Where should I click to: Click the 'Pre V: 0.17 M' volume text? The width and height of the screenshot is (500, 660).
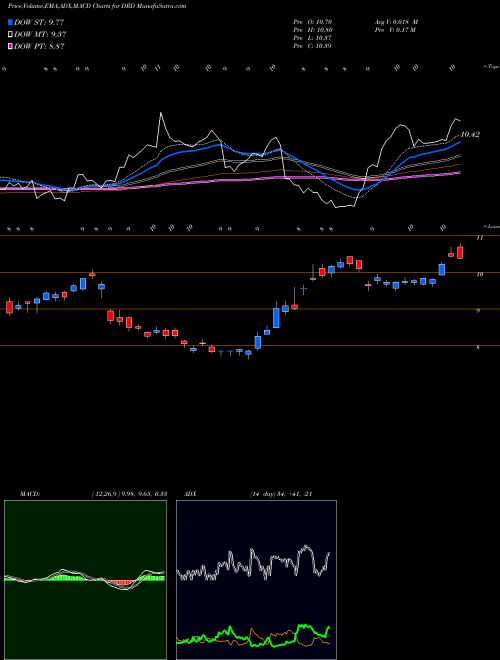[x=394, y=30]
